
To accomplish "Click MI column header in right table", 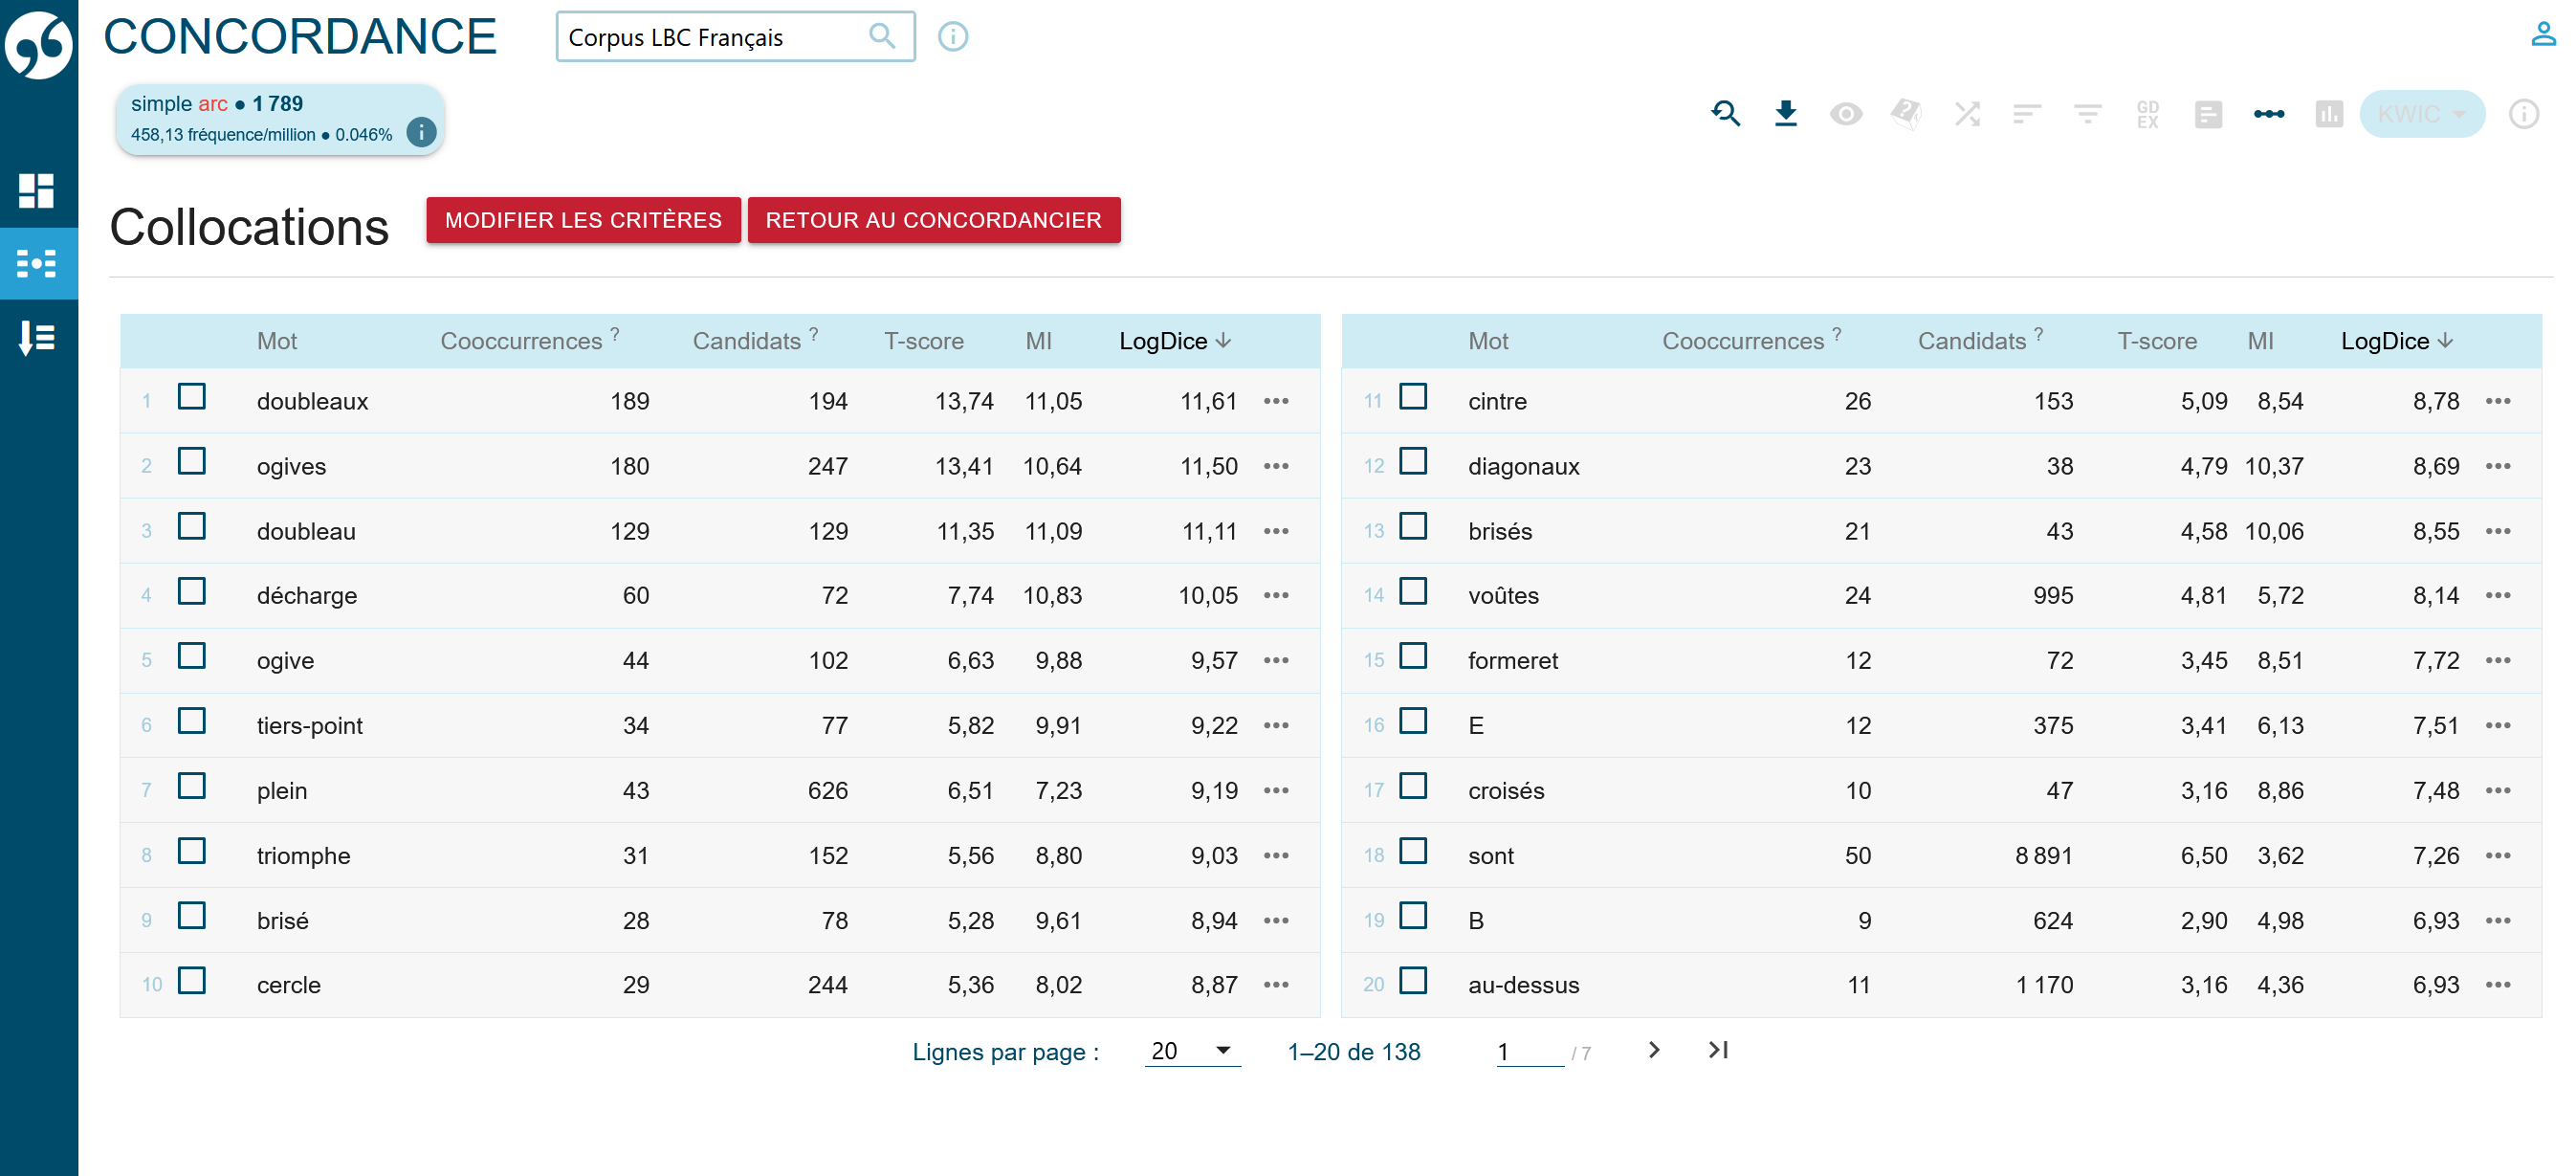I will (x=2261, y=341).
